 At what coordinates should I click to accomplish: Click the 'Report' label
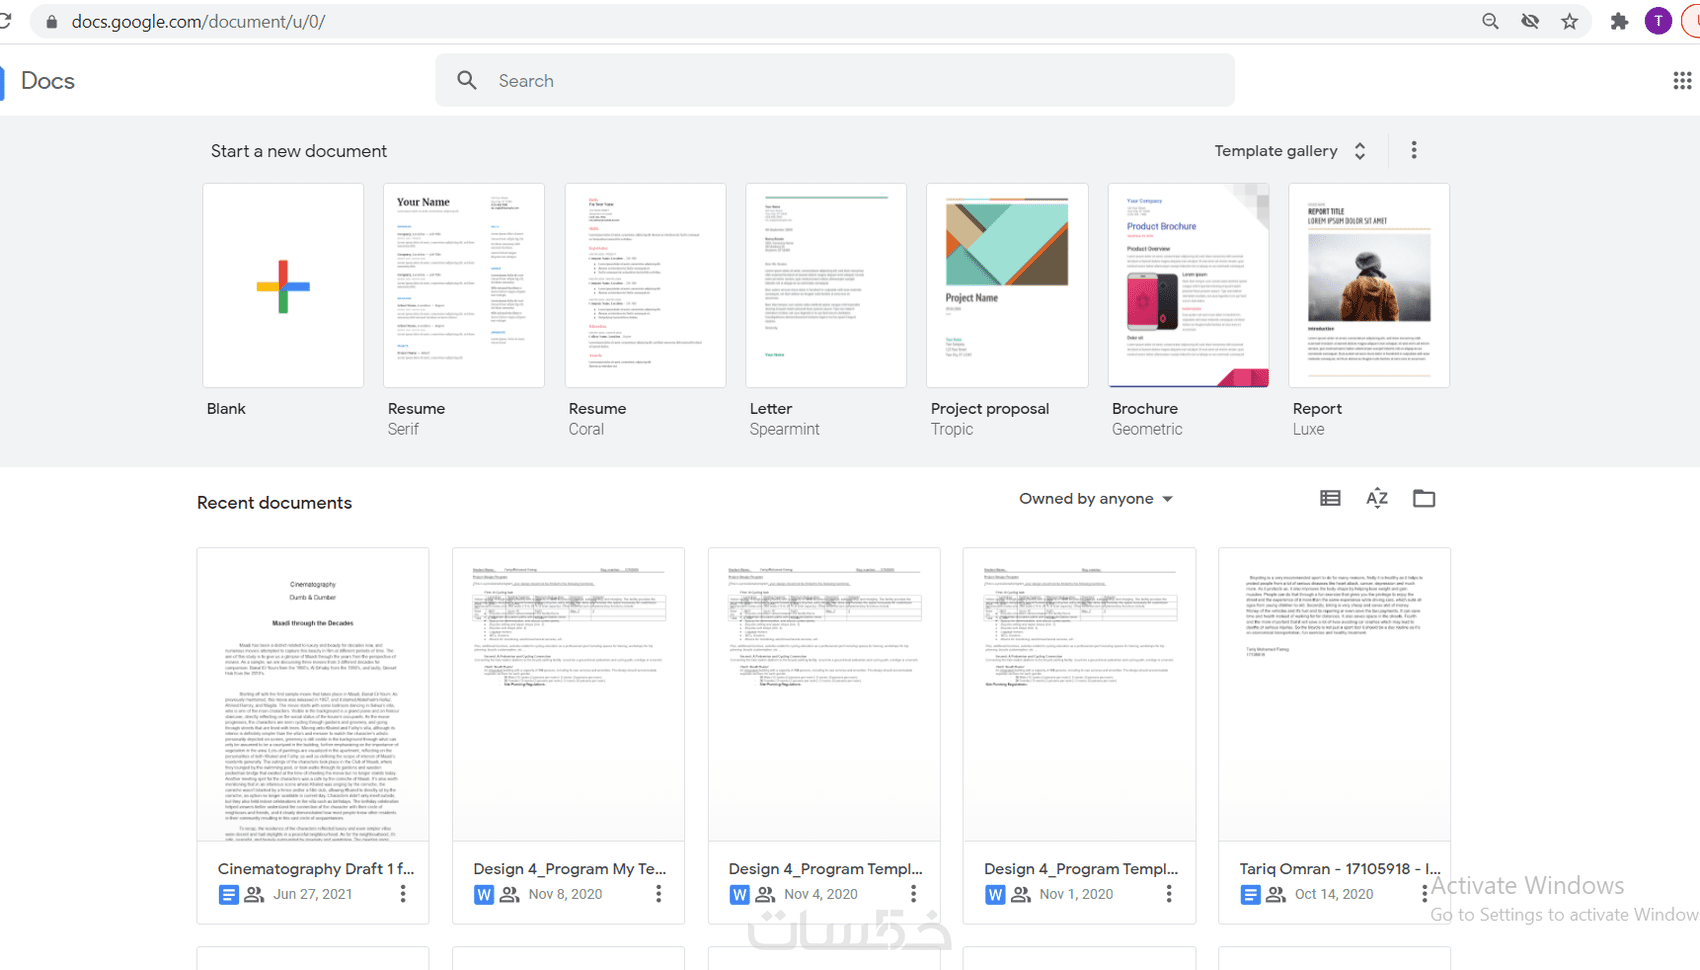[x=1317, y=409]
